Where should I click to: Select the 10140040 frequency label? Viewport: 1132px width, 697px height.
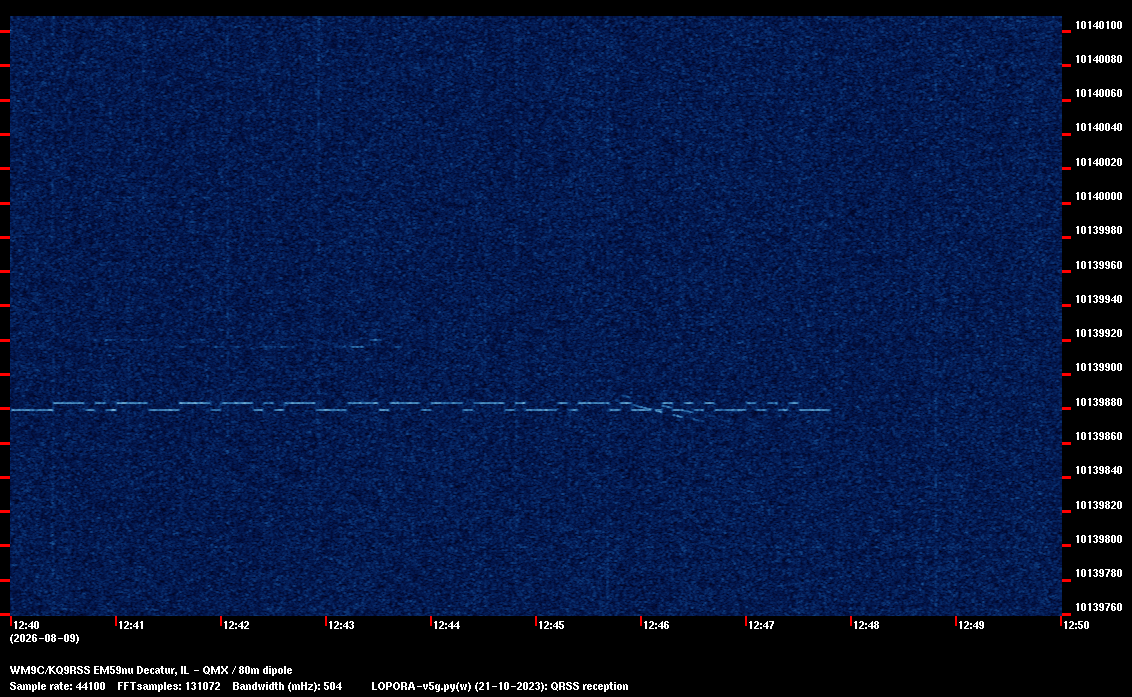(1099, 128)
